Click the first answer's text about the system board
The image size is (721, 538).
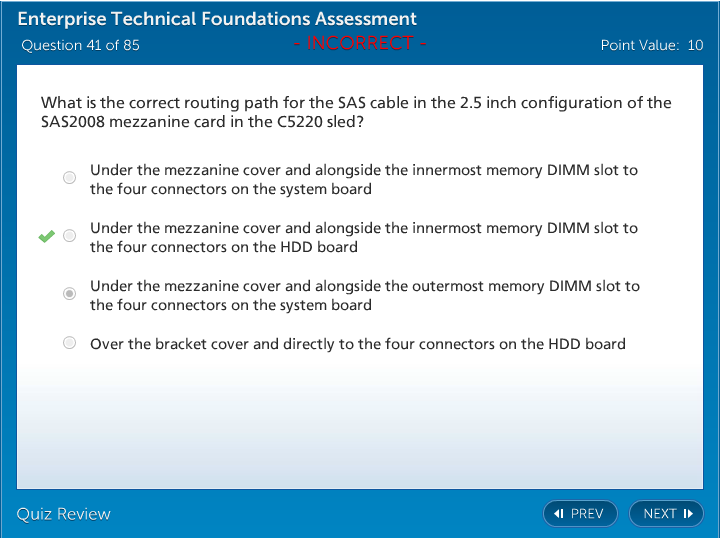tap(363, 179)
